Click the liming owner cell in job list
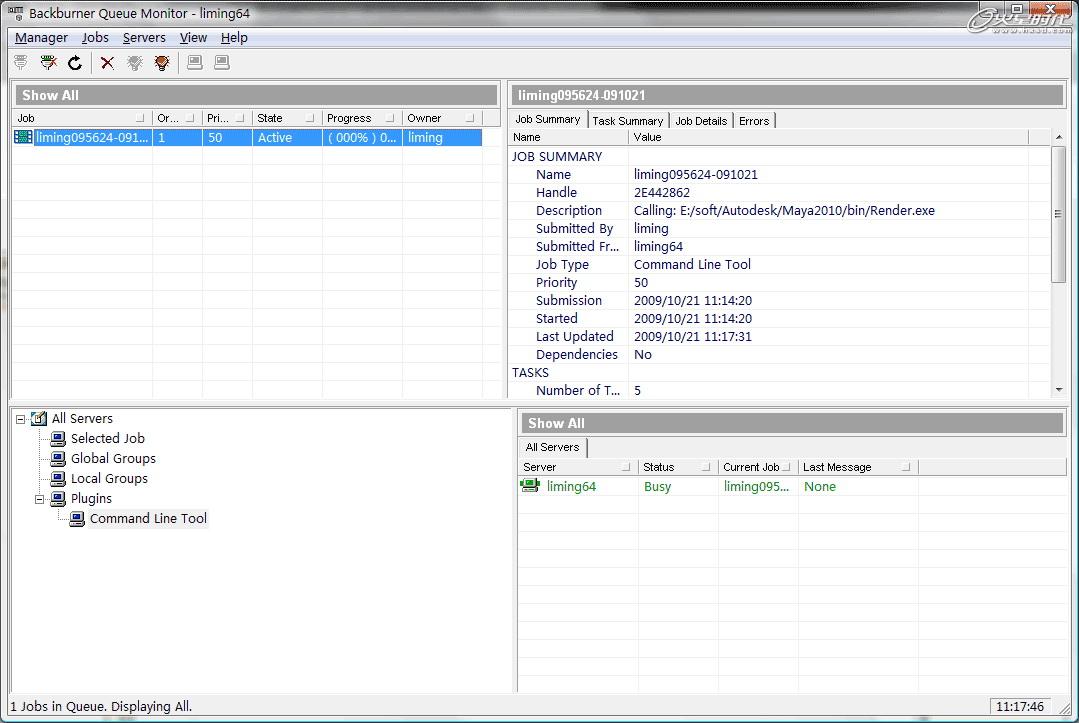The width and height of the screenshot is (1079, 723). 442,138
